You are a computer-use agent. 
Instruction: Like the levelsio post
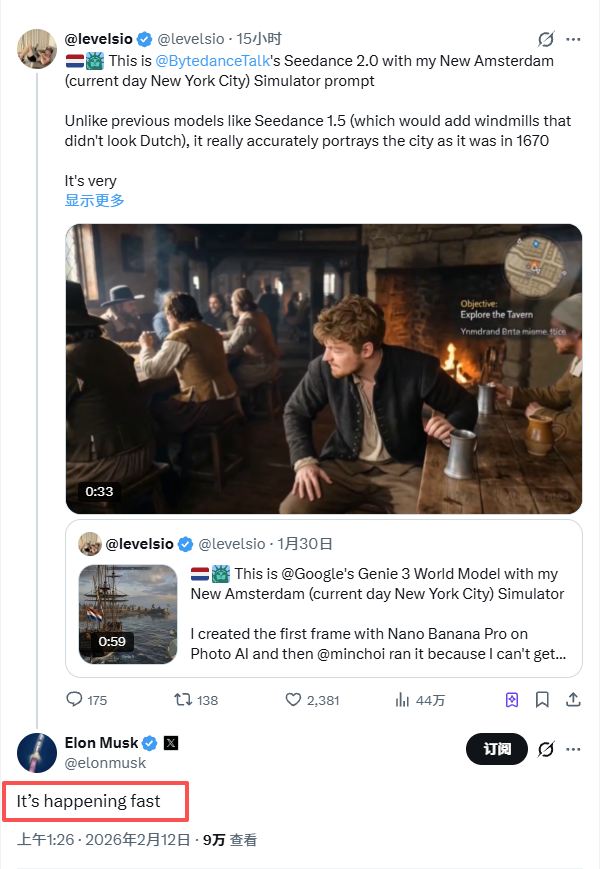pyautogui.click(x=295, y=700)
